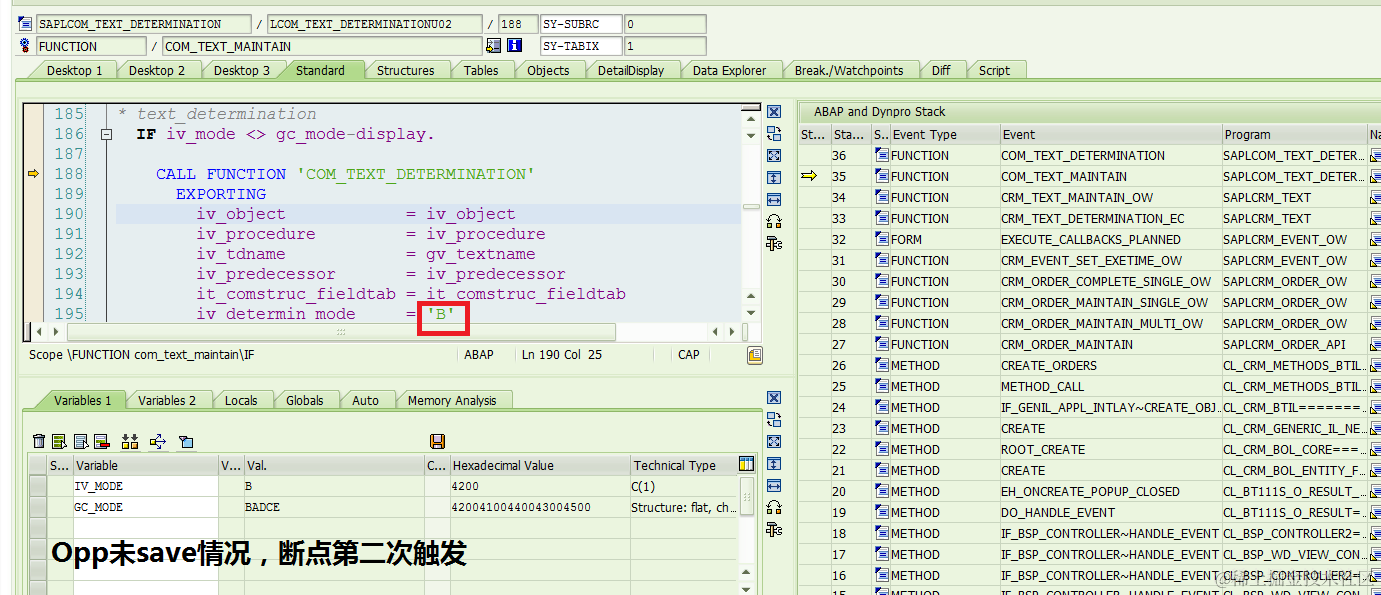1381x595 pixels.
Task: Switch to the Desktop 2 tab
Action: tap(157, 70)
